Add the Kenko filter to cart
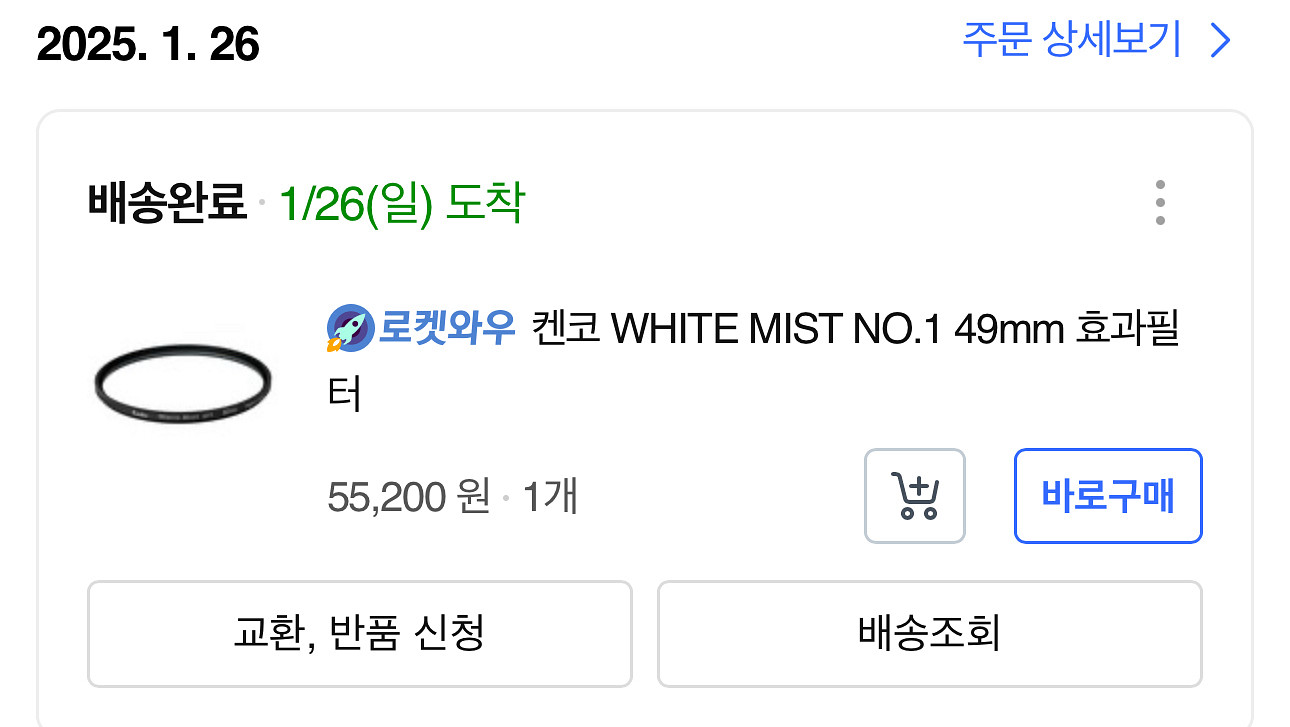 point(915,496)
